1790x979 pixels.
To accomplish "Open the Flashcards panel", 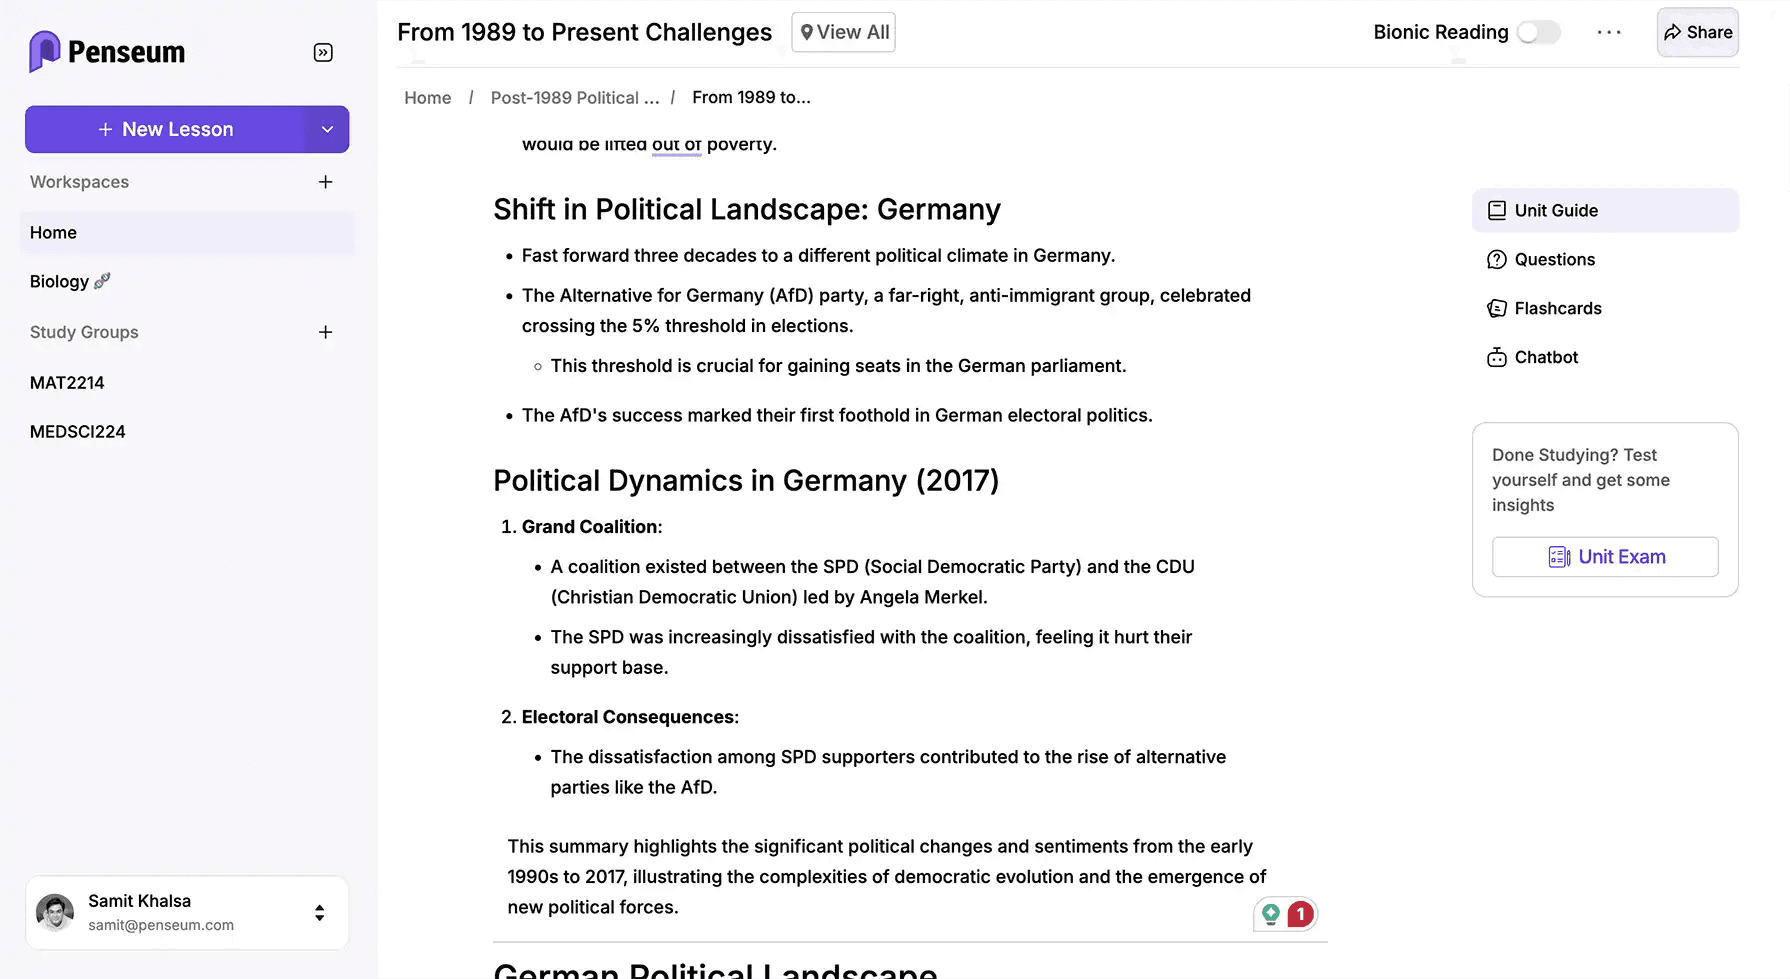I will click(x=1557, y=308).
